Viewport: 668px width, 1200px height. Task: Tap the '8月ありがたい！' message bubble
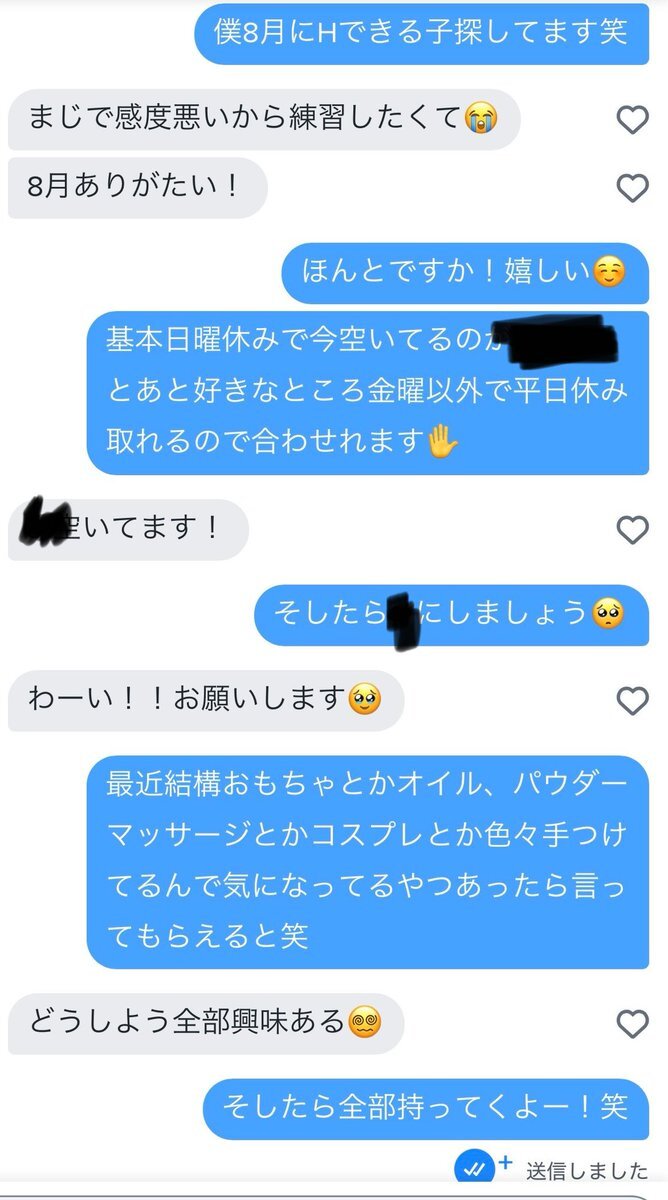click(138, 188)
